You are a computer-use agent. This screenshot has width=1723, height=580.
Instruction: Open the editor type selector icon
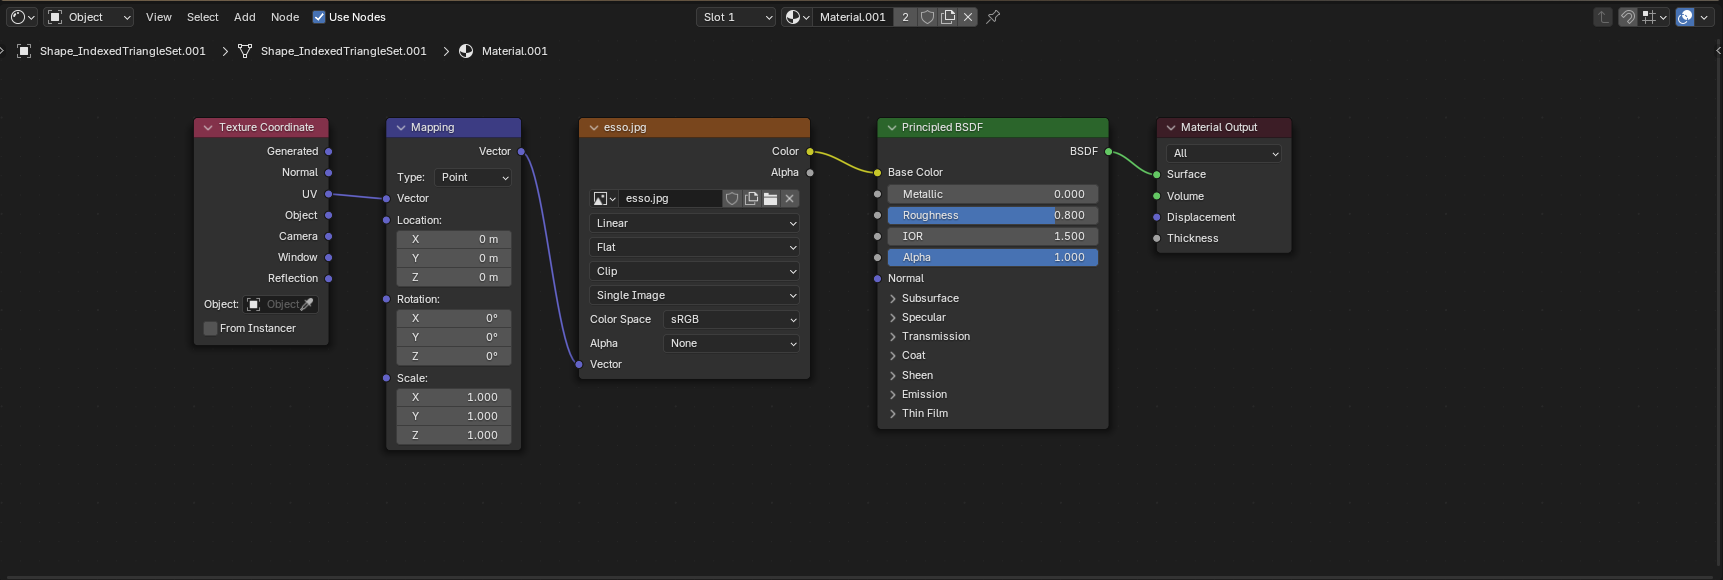[22, 17]
